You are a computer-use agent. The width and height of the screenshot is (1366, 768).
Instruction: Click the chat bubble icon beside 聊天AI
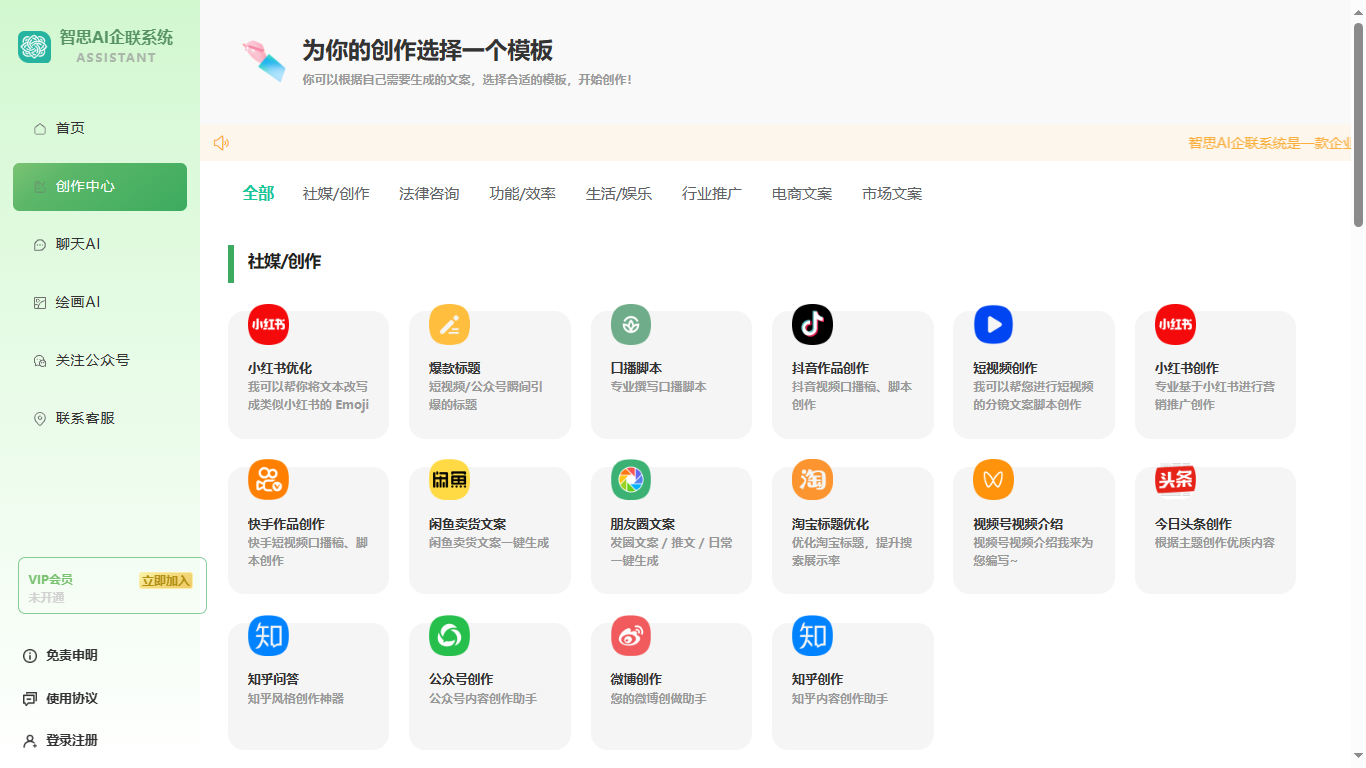pos(40,245)
